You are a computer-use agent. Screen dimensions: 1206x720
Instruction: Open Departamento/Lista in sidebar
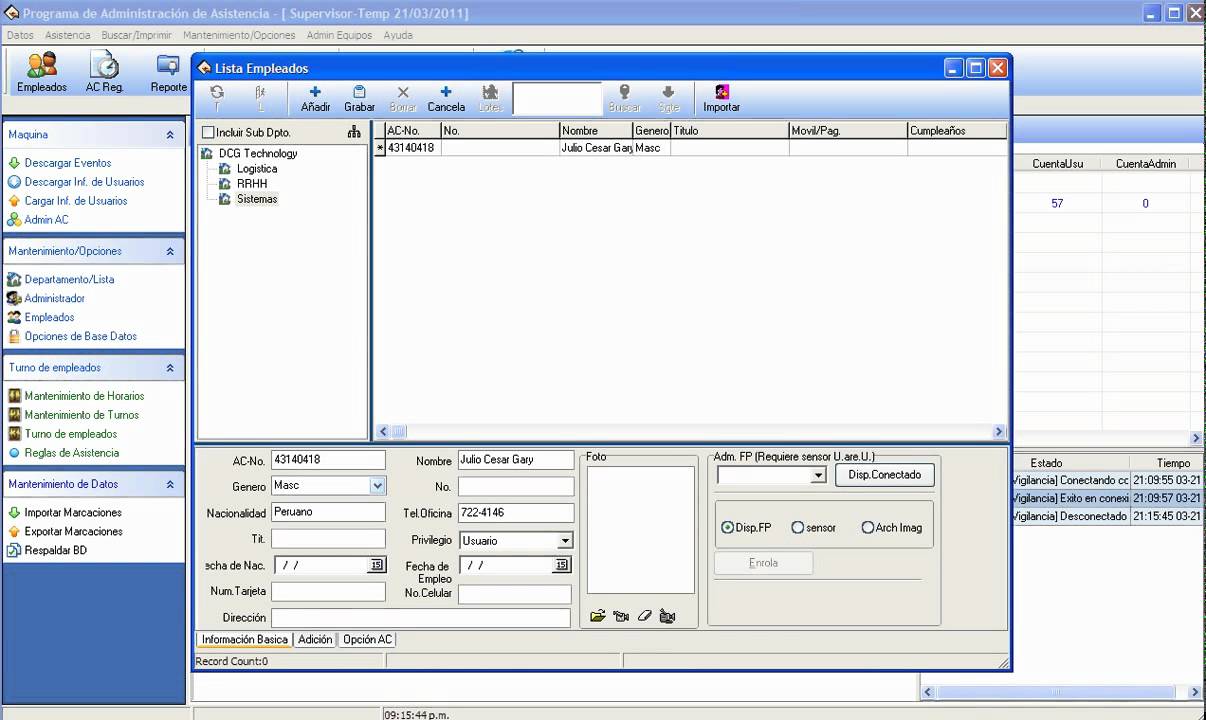coord(69,279)
